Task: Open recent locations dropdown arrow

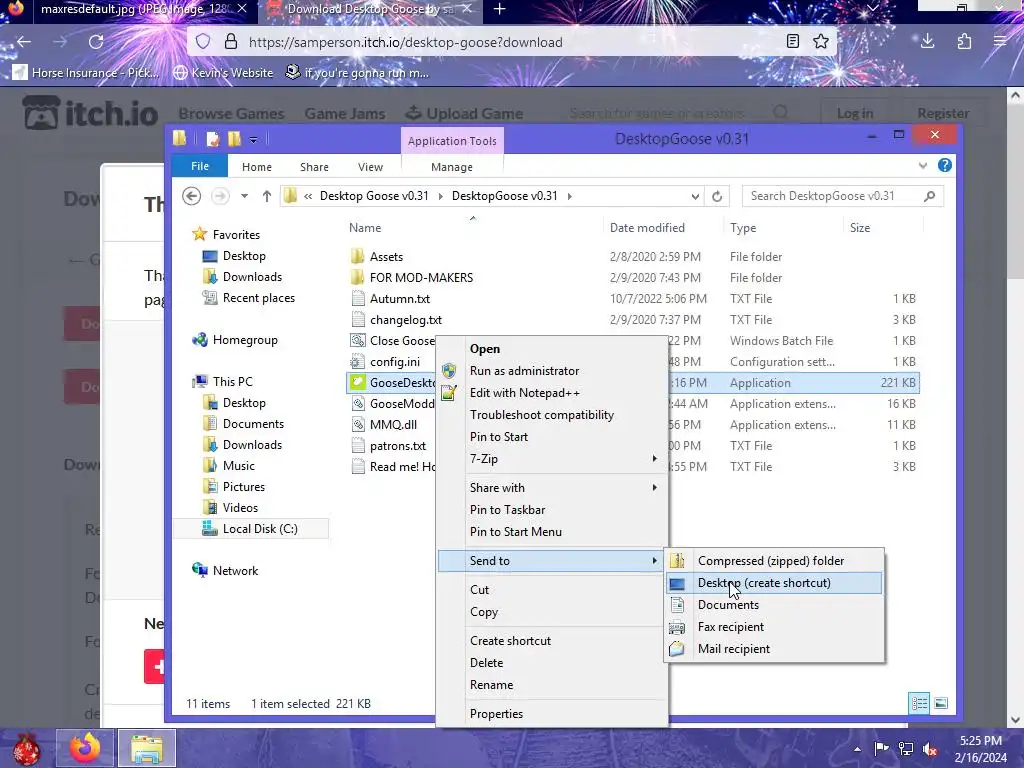Action: coord(244,196)
